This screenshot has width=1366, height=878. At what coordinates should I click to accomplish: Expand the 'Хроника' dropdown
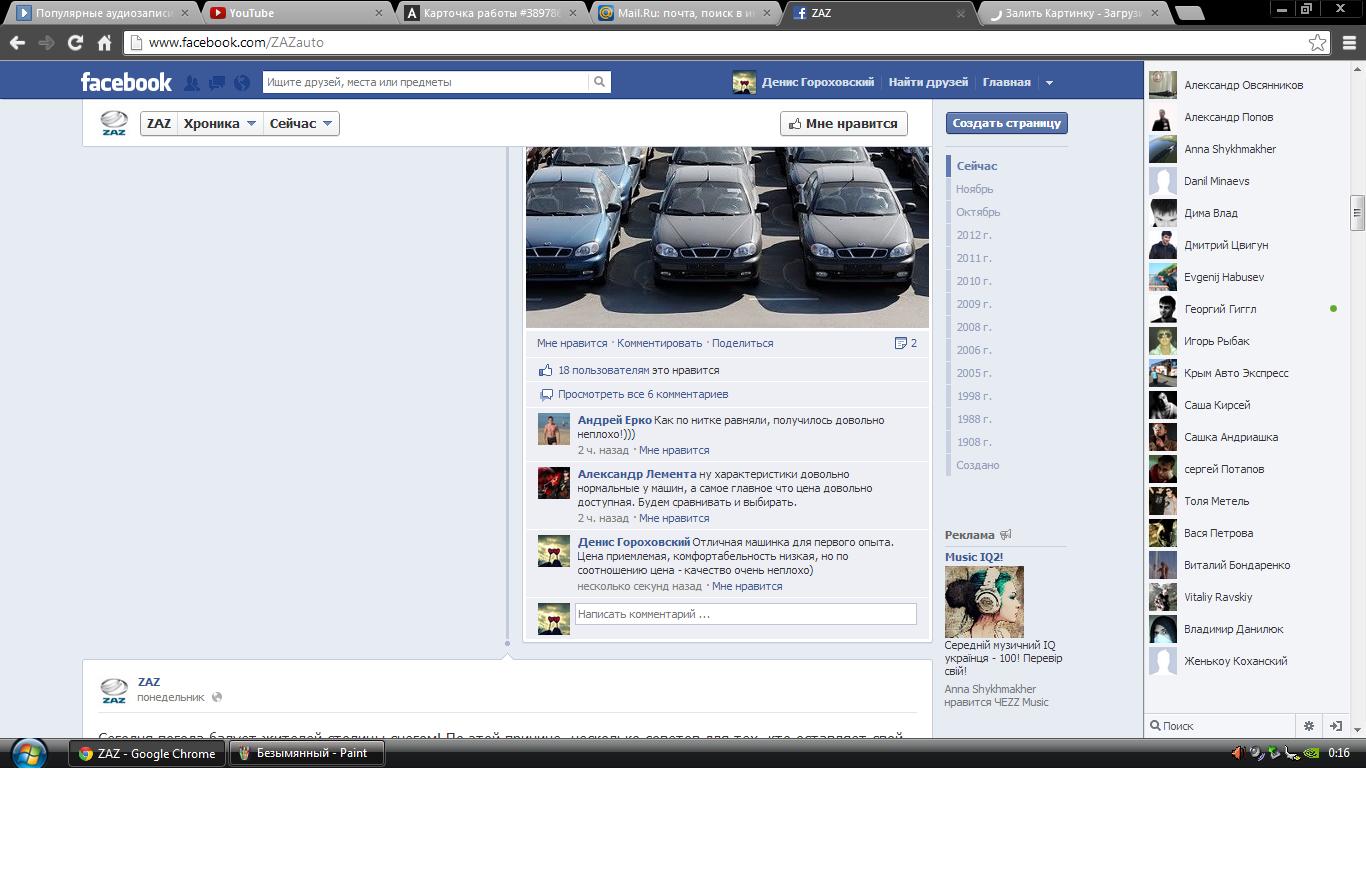(x=220, y=123)
